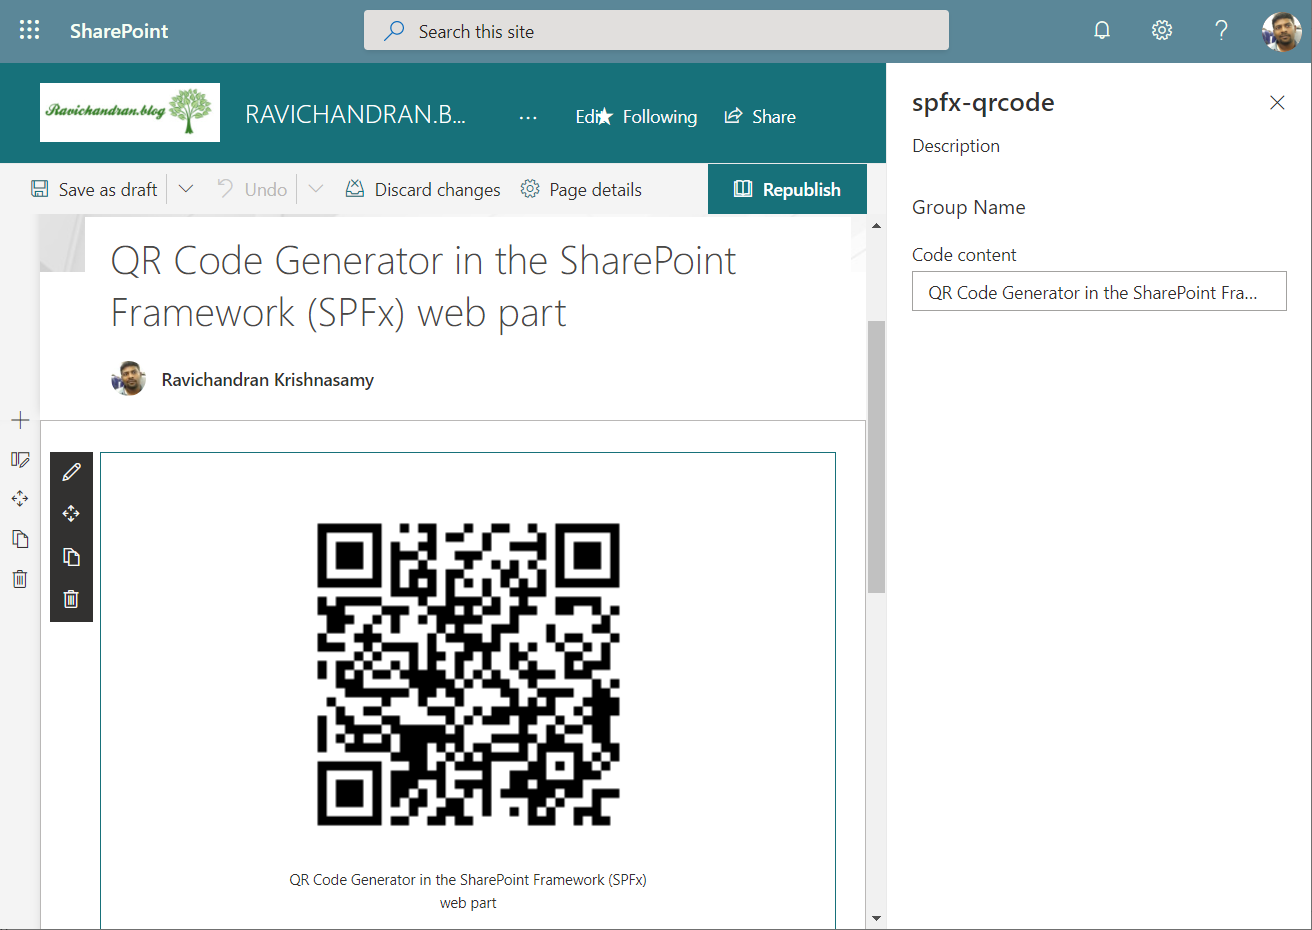
Task: Open the SharePoint app launcher grid
Action: point(30,31)
